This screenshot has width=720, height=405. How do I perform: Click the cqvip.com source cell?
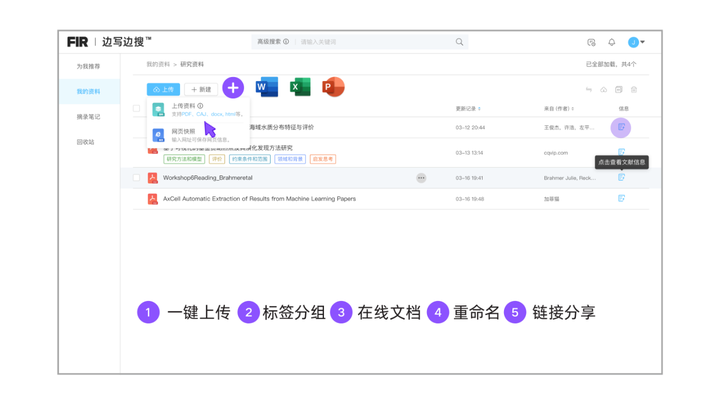click(x=556, y=153)
